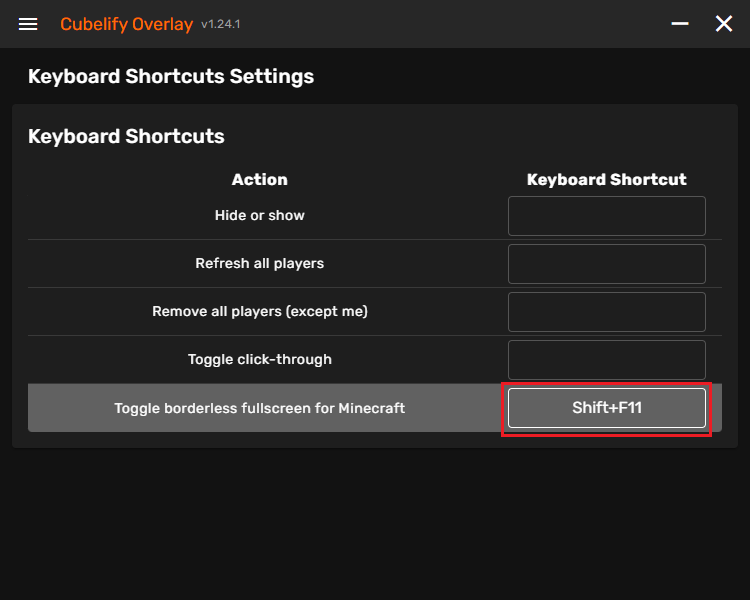
Task: Close the Cubelify Overlay window
Action: [724, 24]
